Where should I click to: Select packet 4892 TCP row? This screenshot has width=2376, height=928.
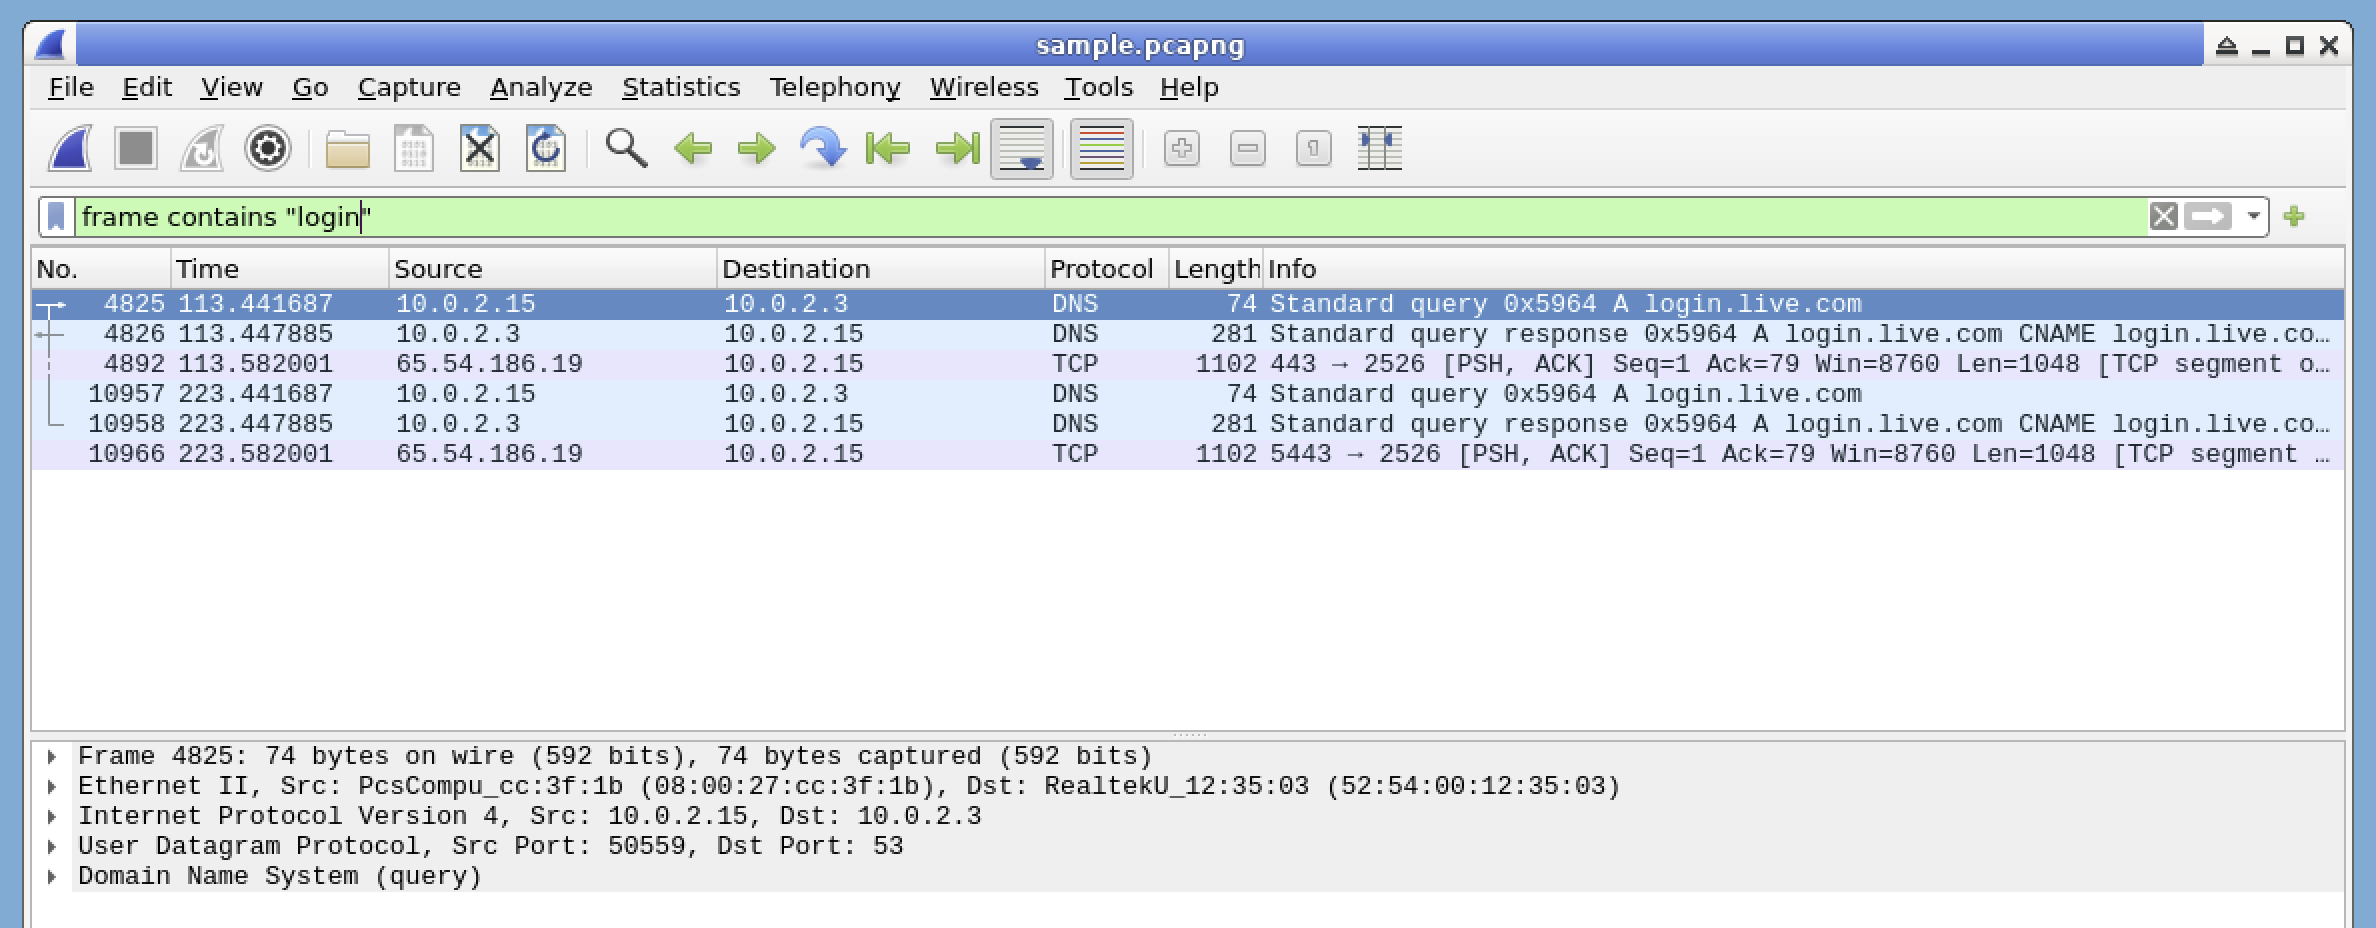1188,364
